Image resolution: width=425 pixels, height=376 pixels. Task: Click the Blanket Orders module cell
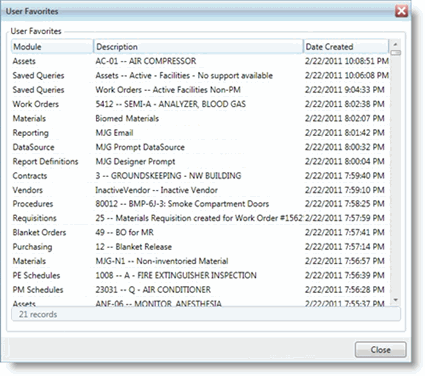[x=39, y=232]
